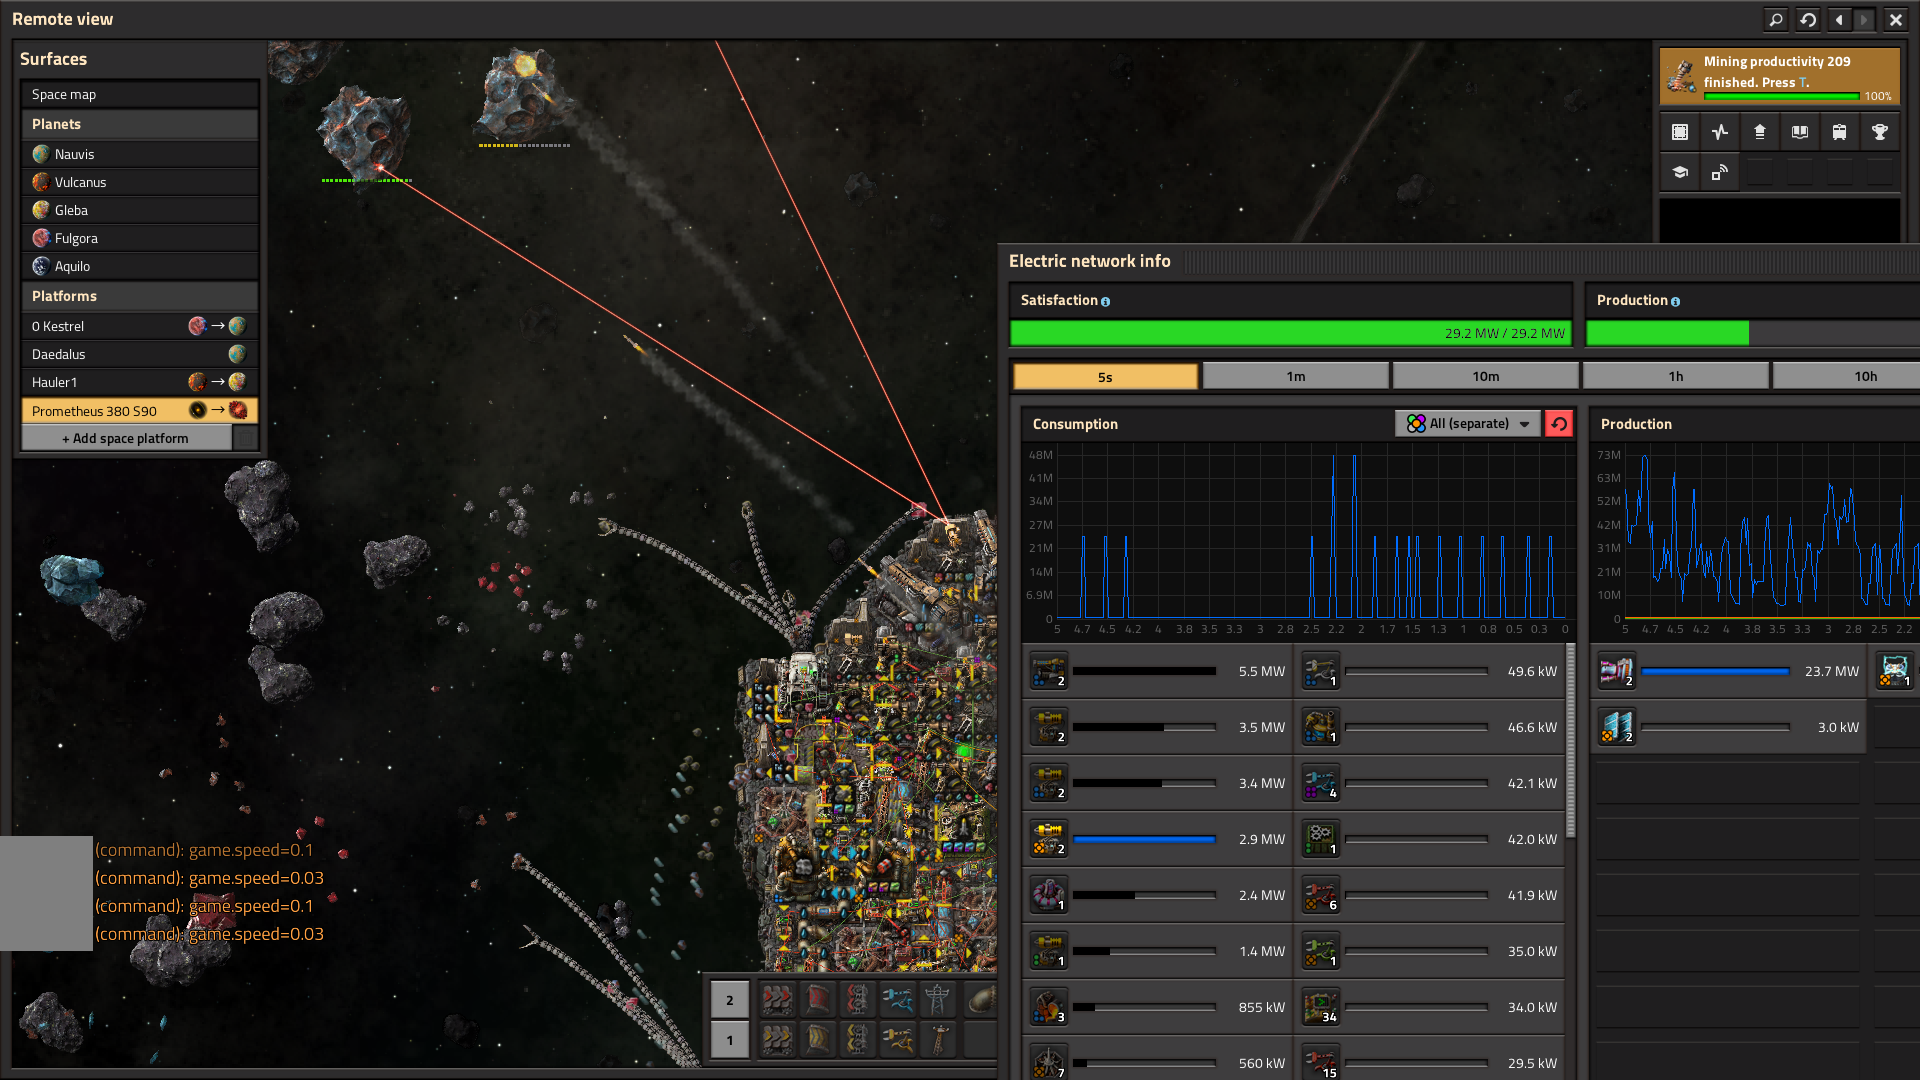Open the All (separate) filter dropdown
Image resolution: width=1920 pixels, height=1080 pixels.
pos(1467,423)
